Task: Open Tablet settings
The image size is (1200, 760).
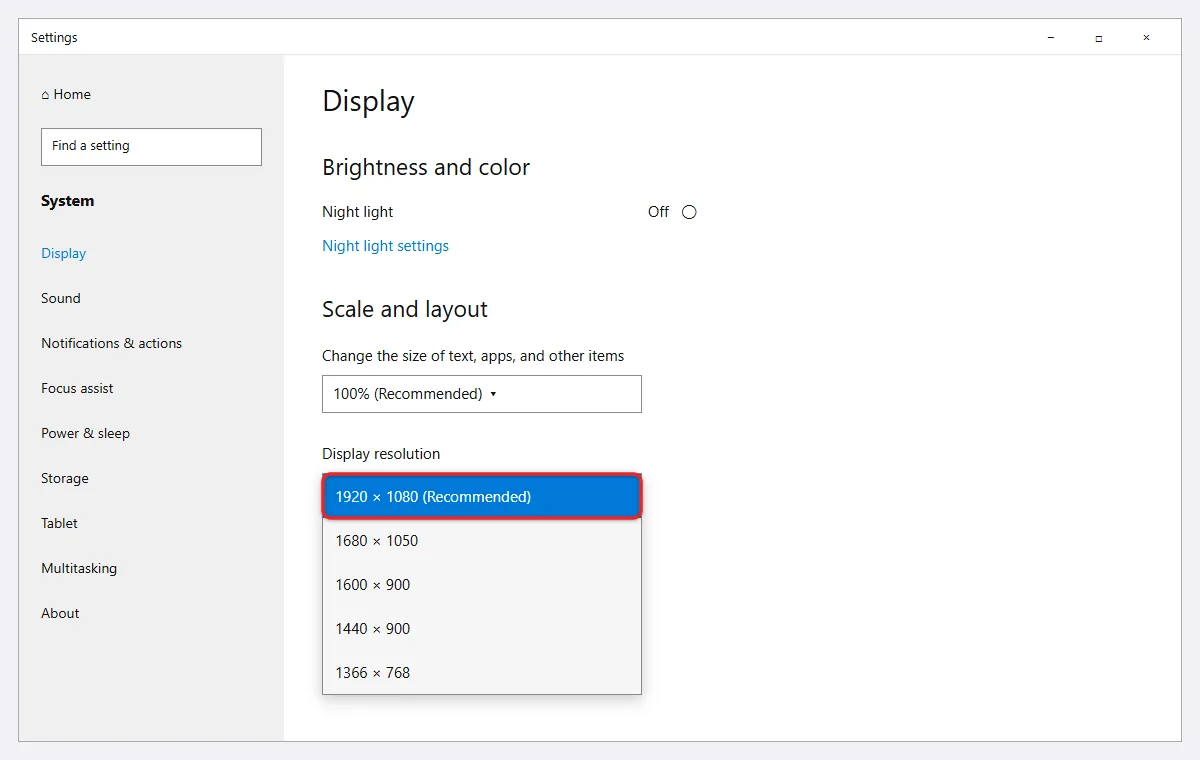Action: pos(59,523)
